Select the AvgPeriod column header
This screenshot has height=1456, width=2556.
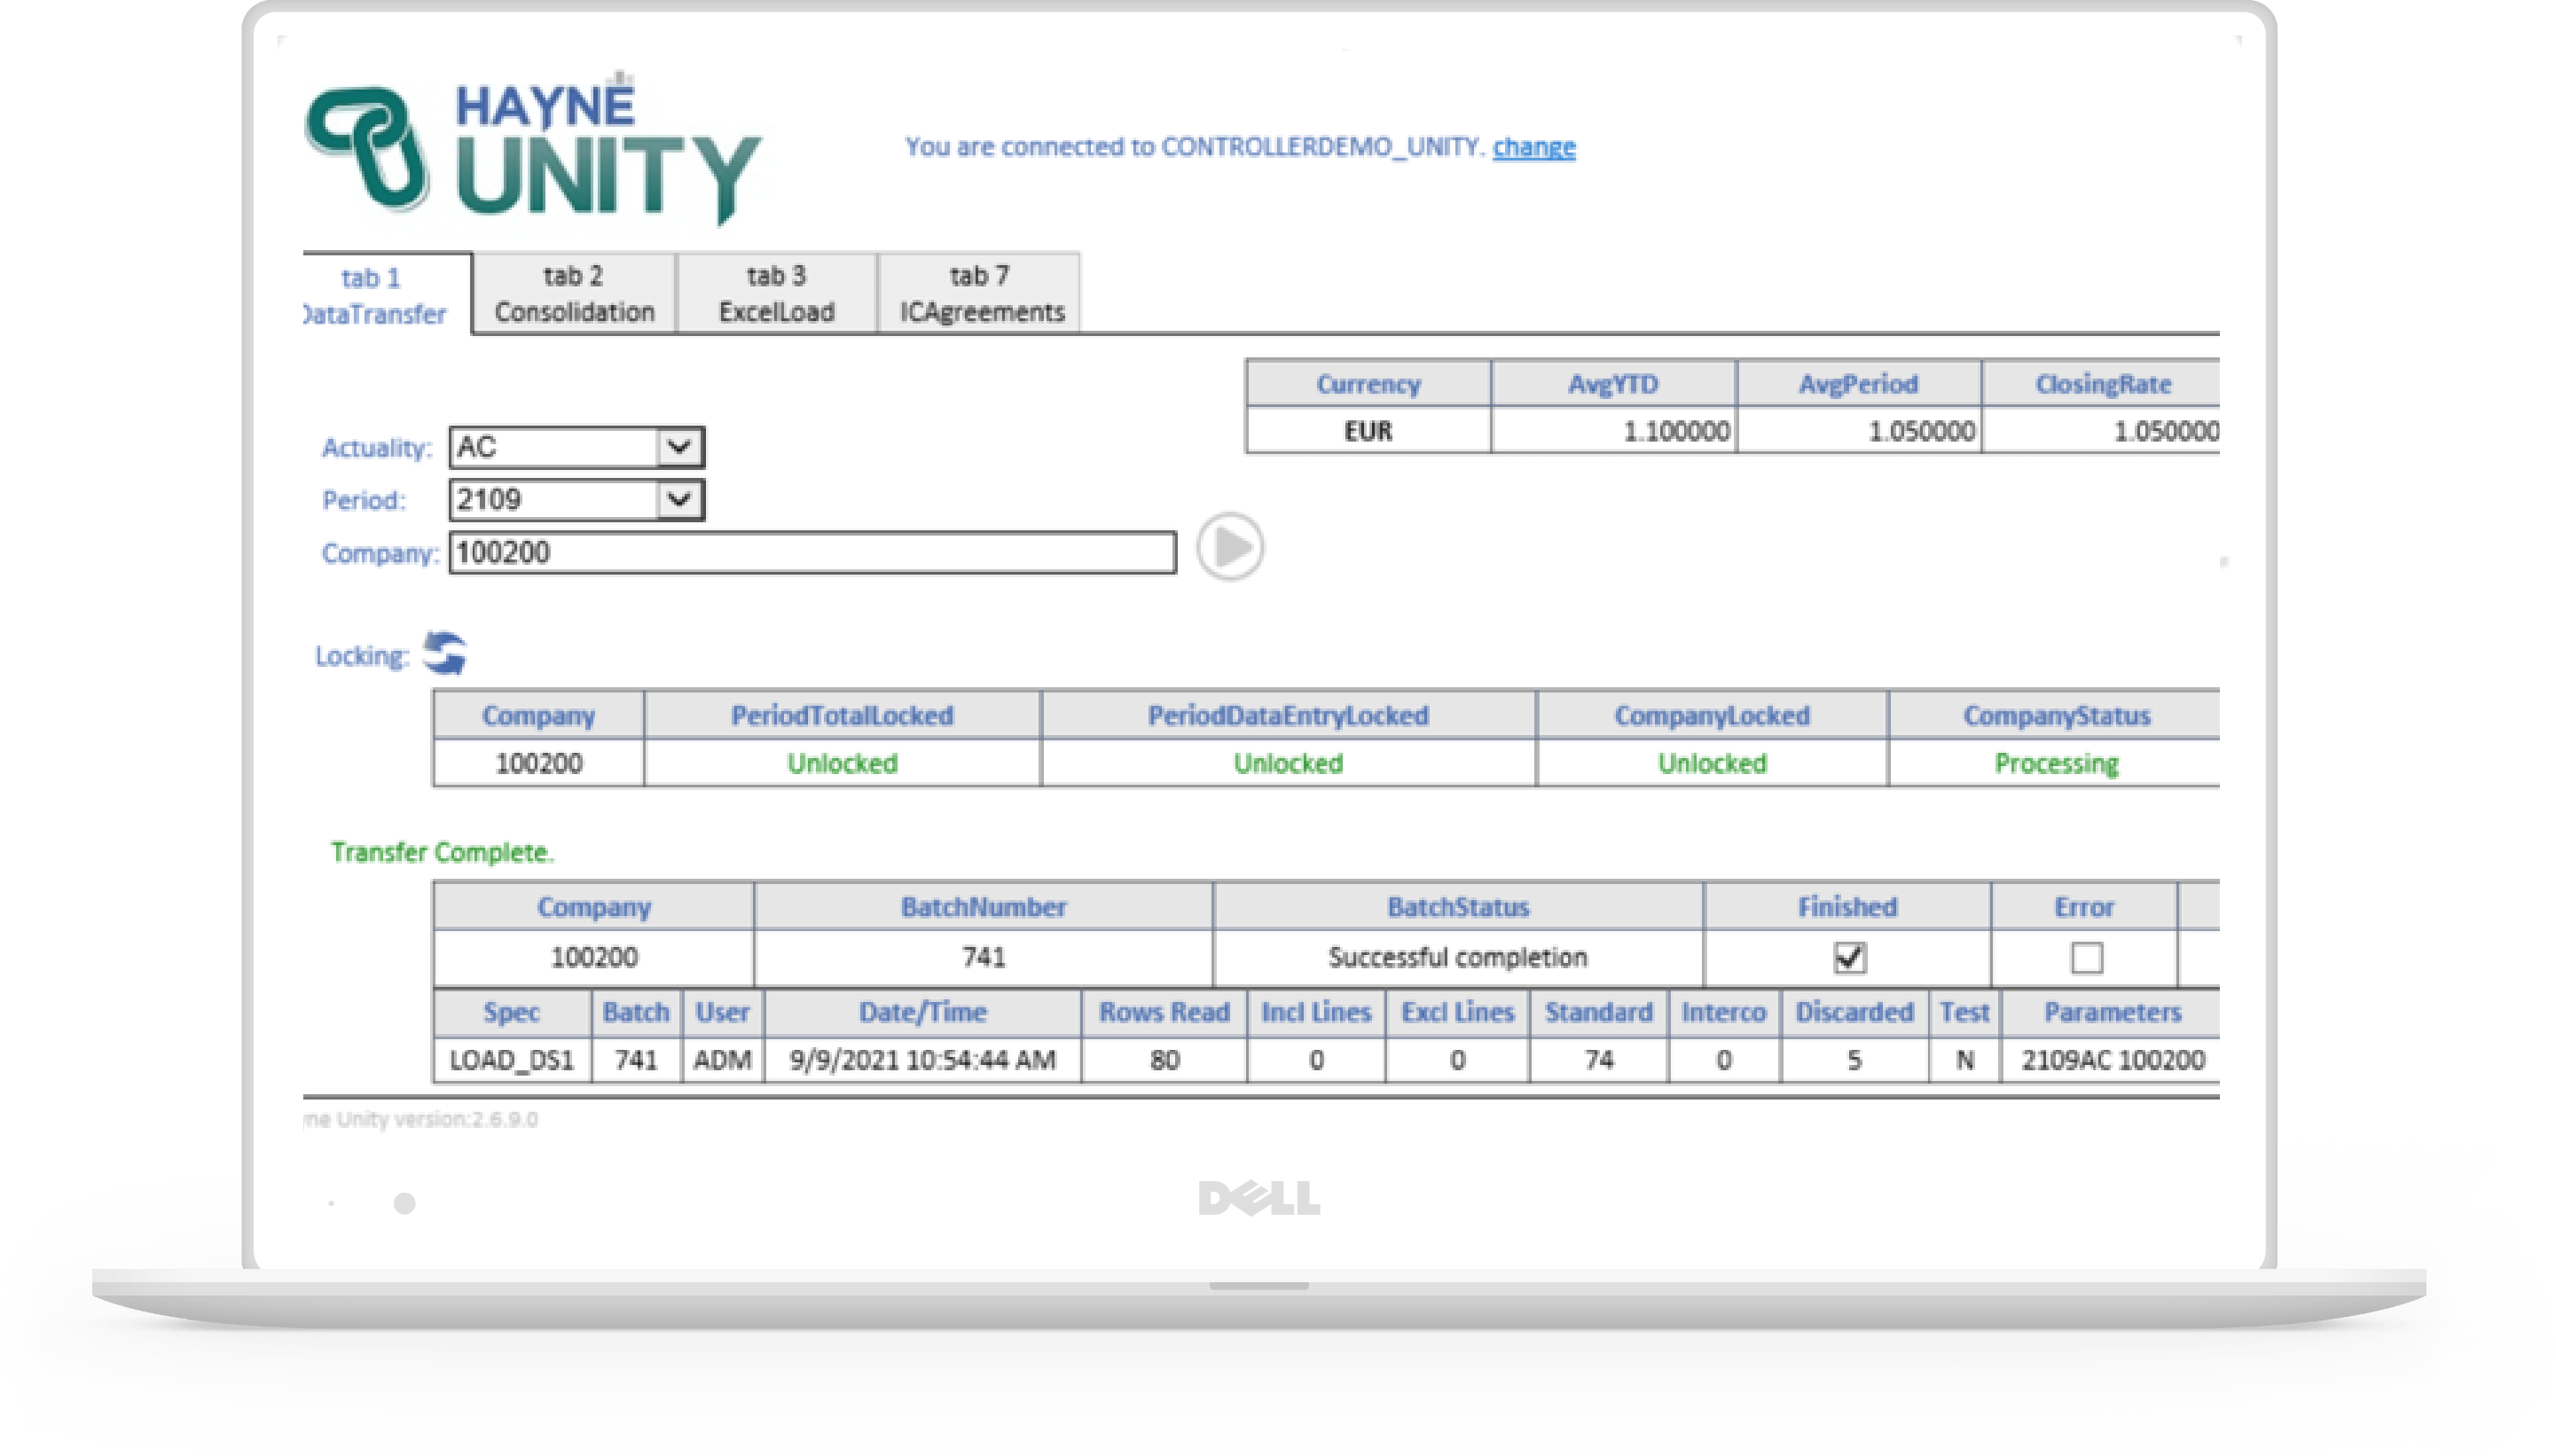click(1858, 384)
